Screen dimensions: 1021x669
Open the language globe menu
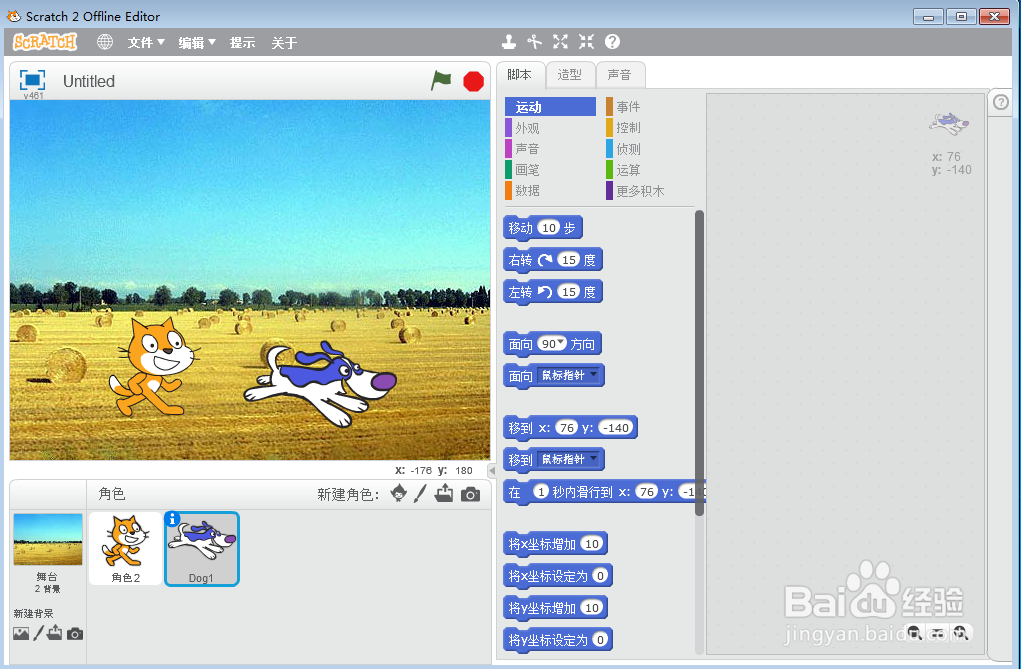[104, 42]
